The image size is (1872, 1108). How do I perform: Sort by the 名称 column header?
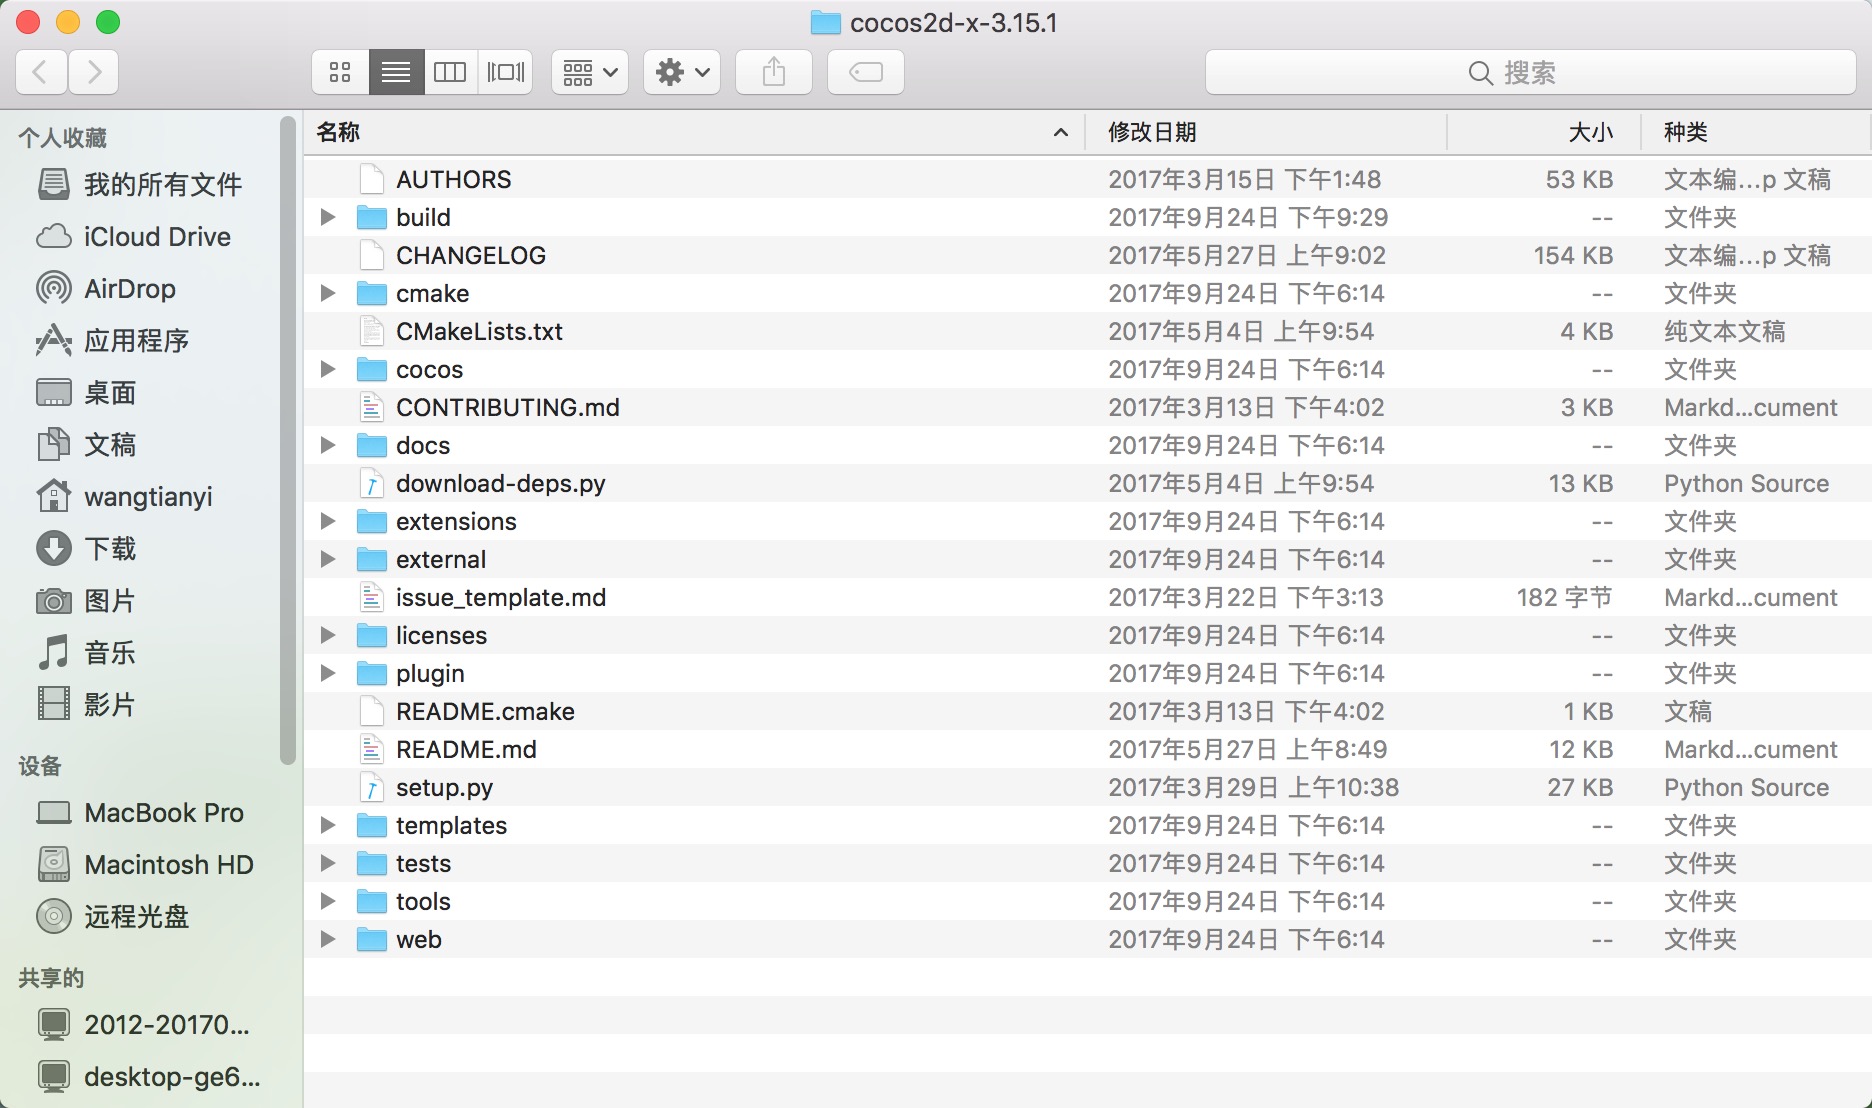[694, 132]
